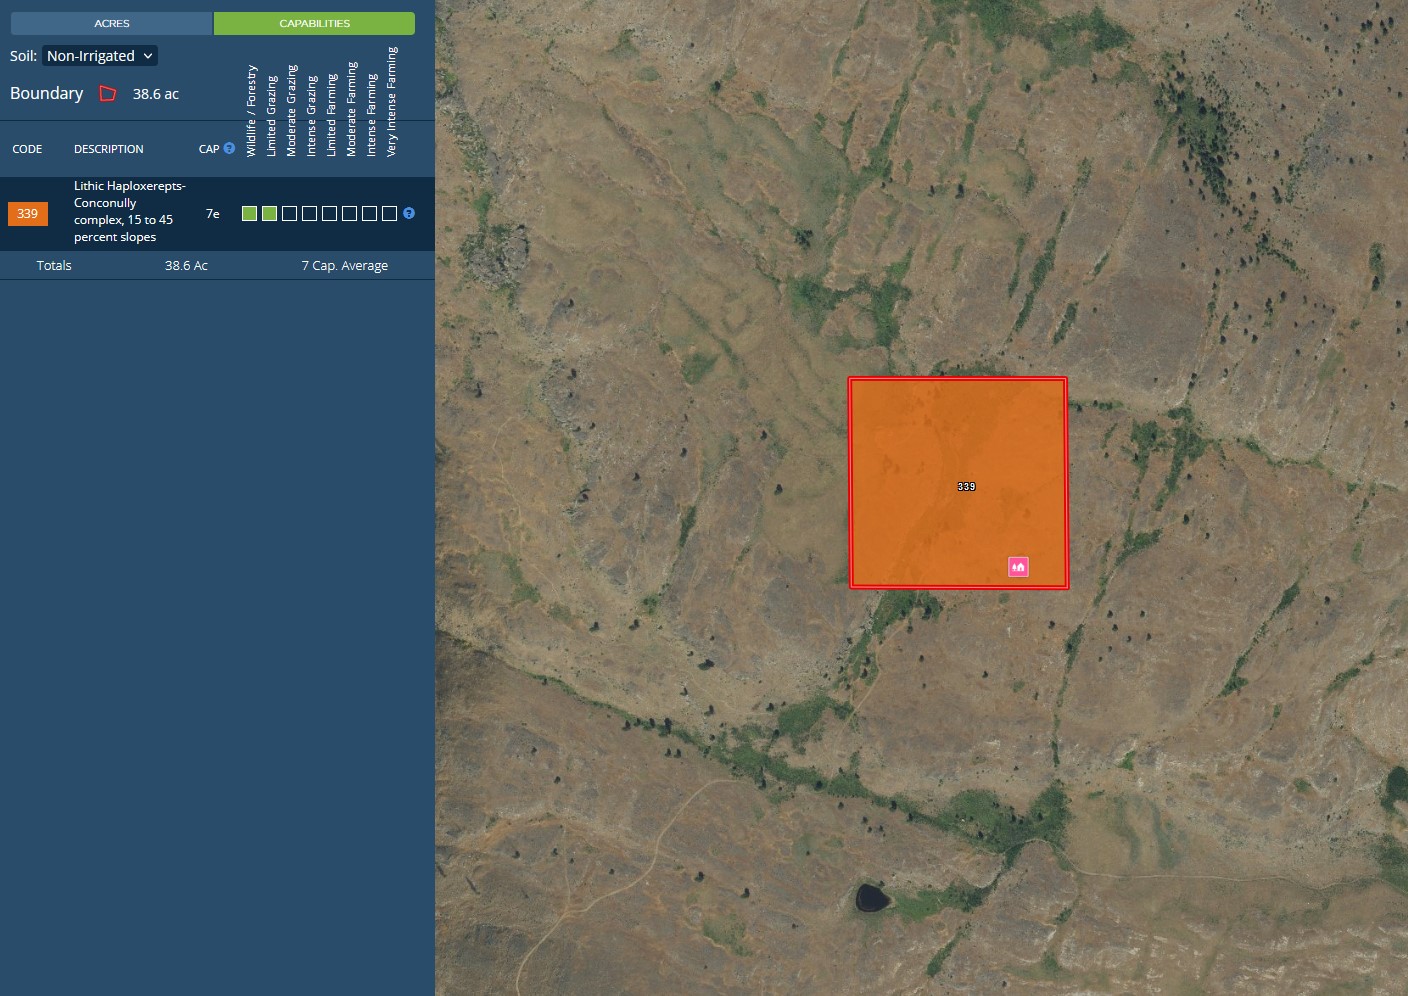Click the red Boundary polygon icon
Screen dimensions: 1408x996
[108, 94]
